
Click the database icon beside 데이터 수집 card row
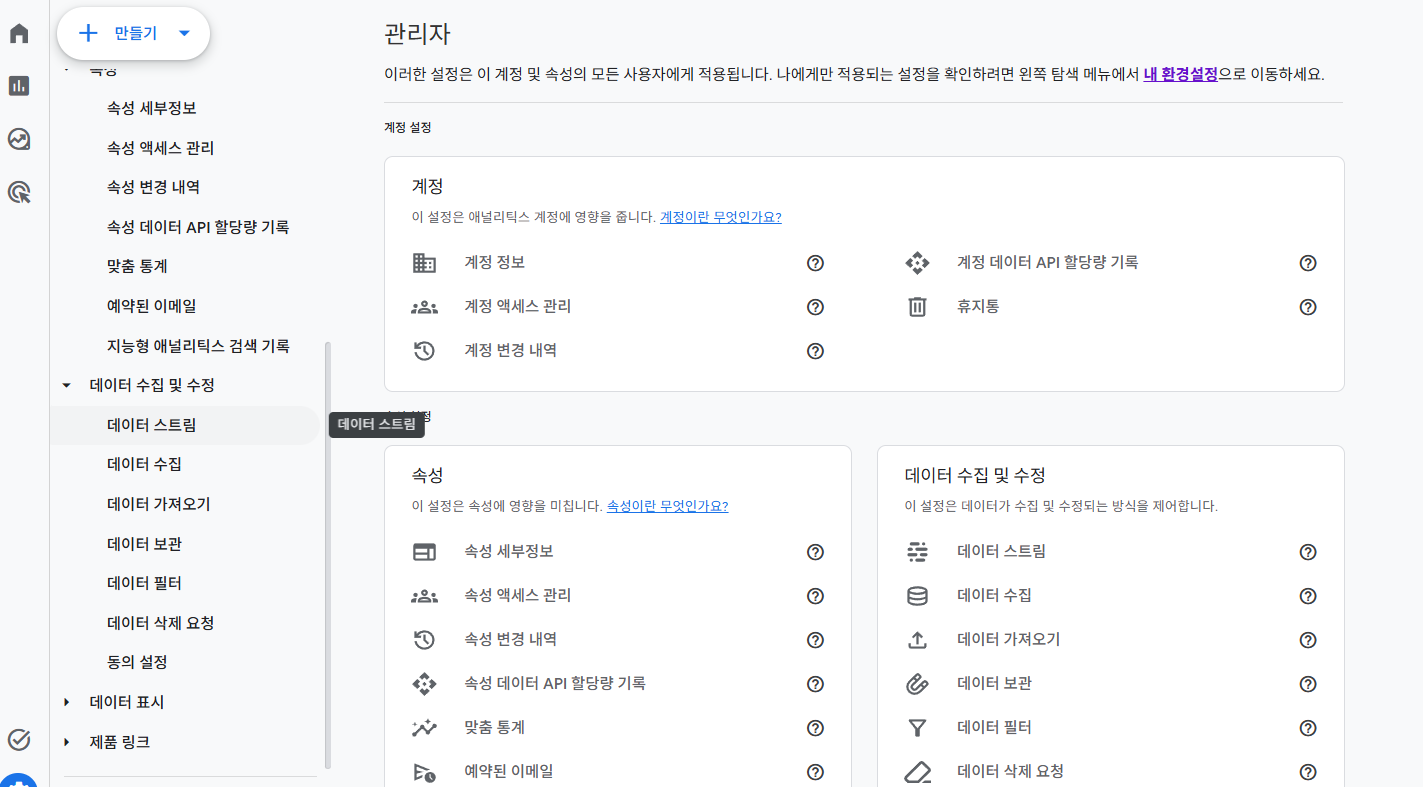tap(917, 596)
